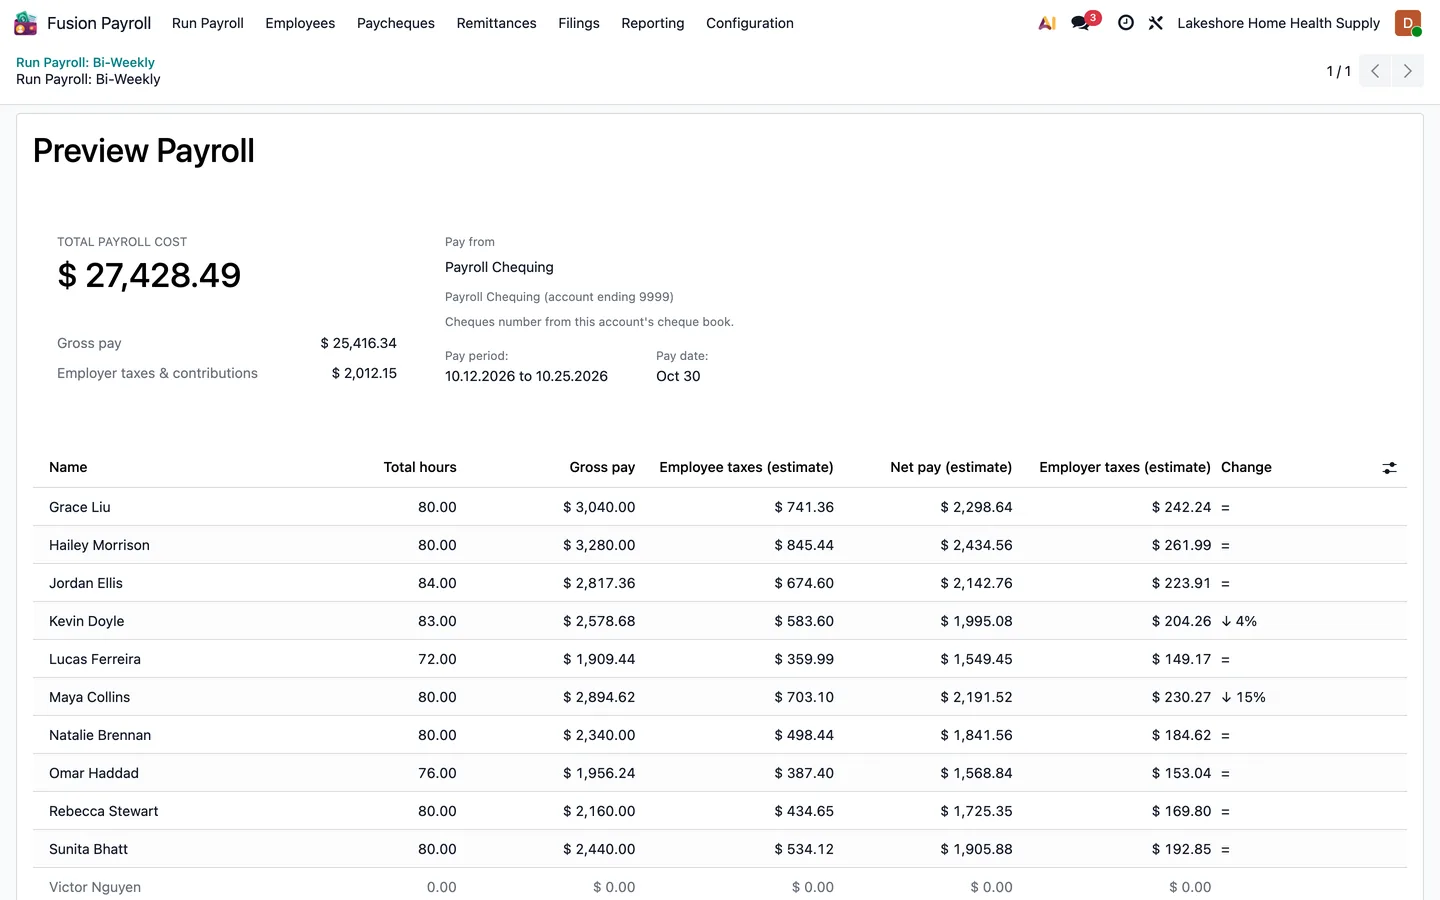Screen dimensions: 1440x900
Task: Select the Lucas Ferreira row name
Action: 95,659
